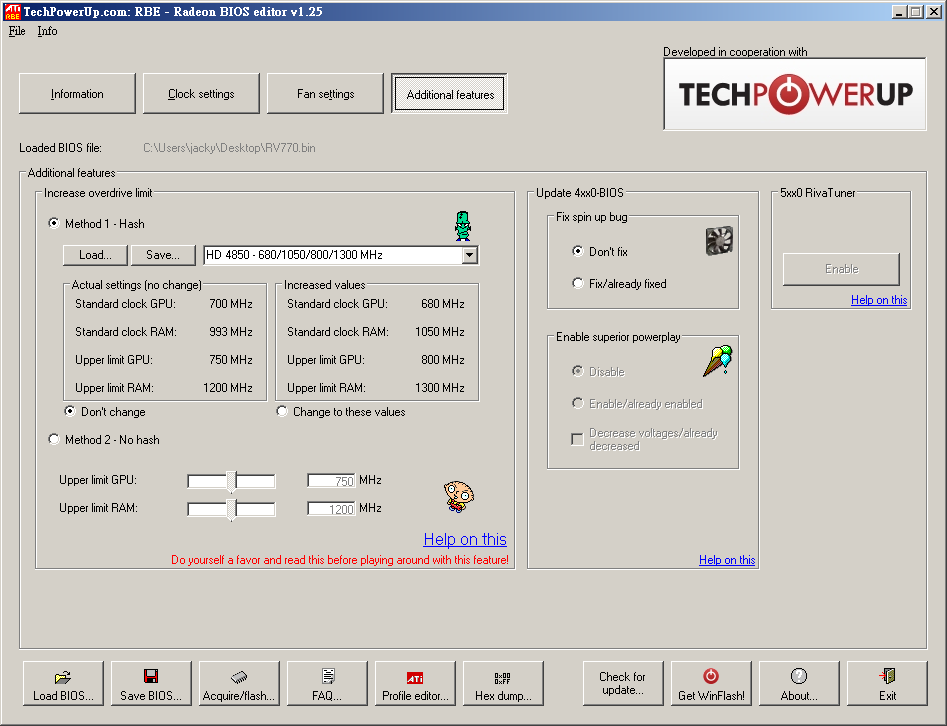Click the Upper limit RAM MHz field

tap(332, 509)
